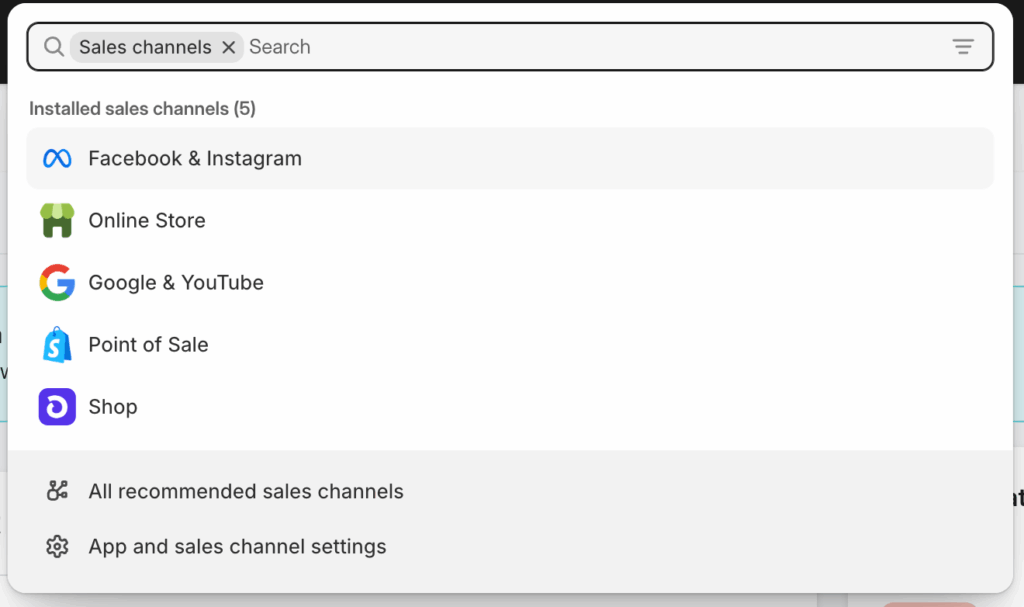Image resolution: width=1024 pixels, height=607 pixels.
Task: Click the magnifying glass search icon
Action: (54, 47)
